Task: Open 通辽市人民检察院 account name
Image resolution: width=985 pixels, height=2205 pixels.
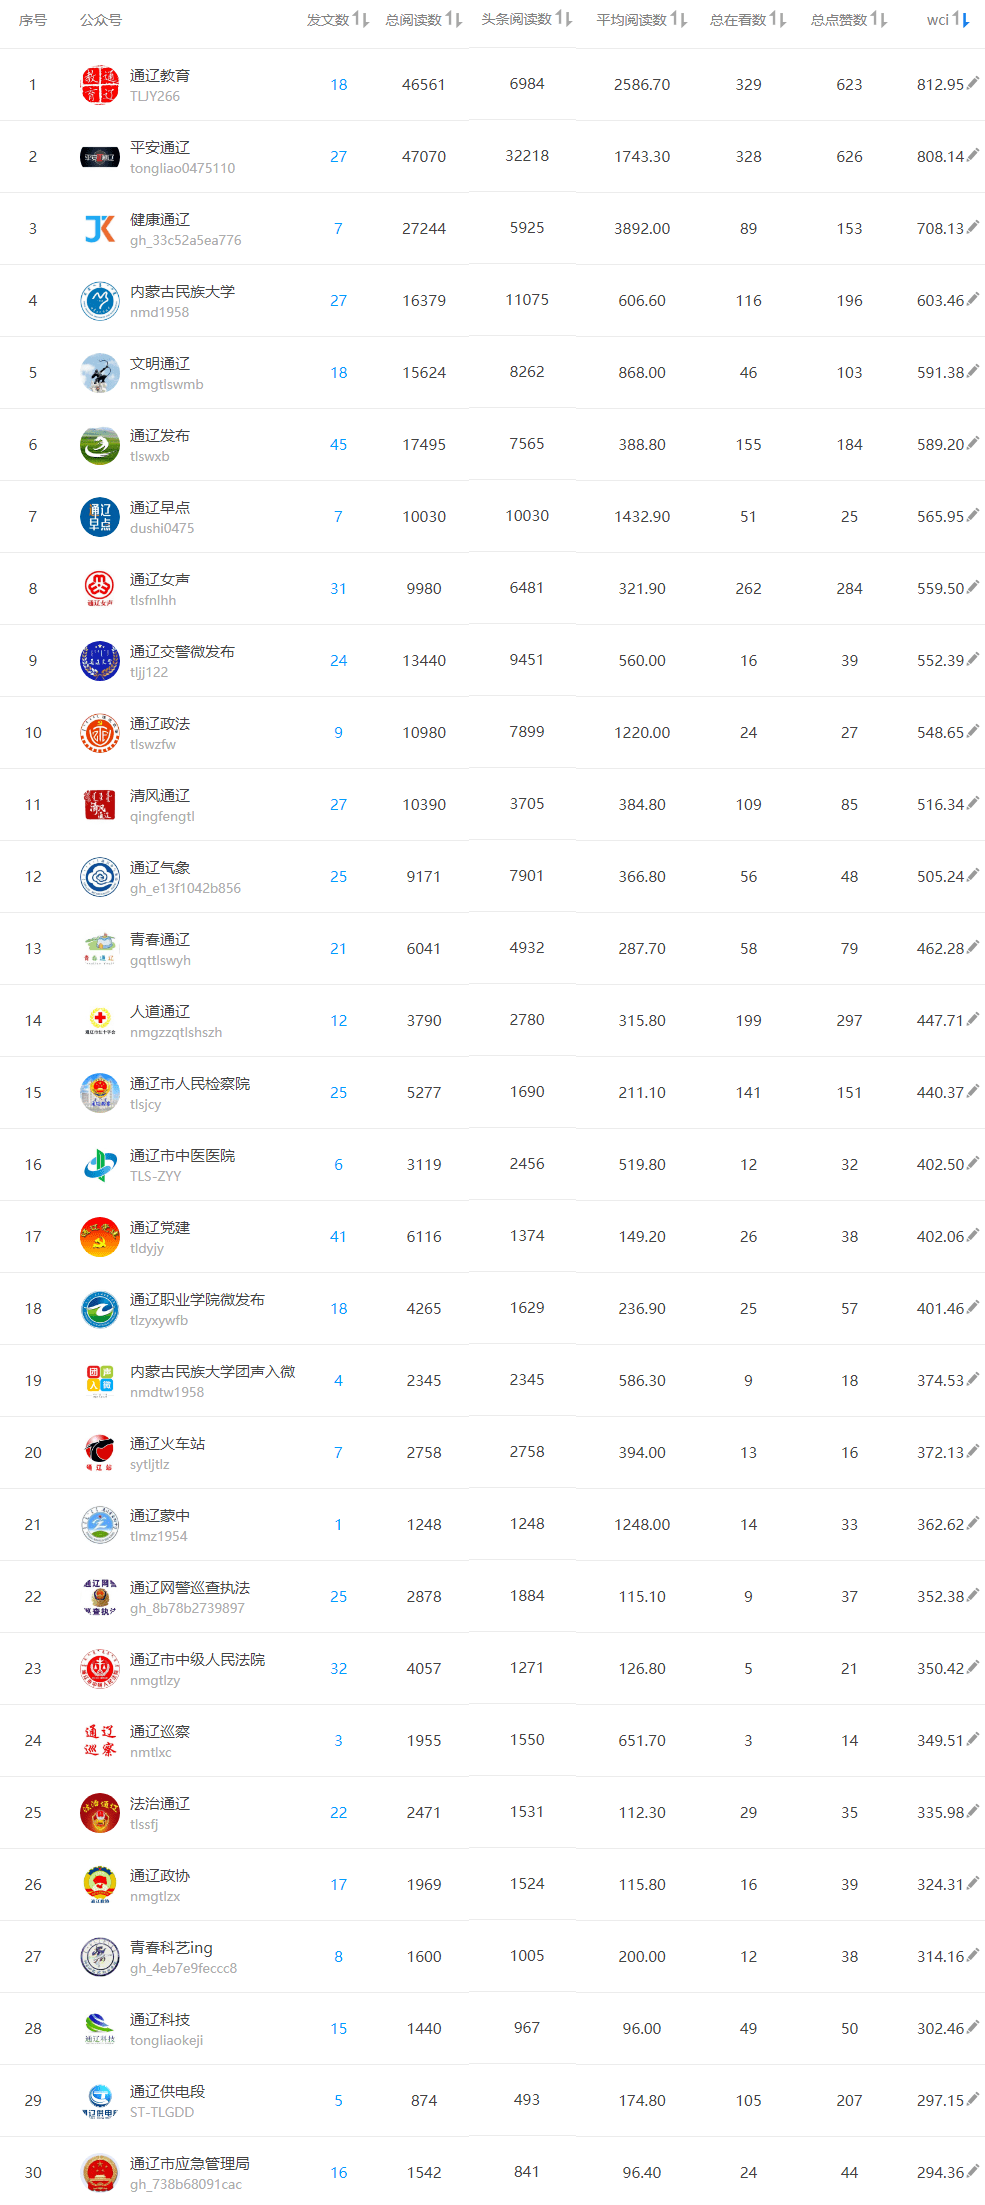Action: (190, 1083)
